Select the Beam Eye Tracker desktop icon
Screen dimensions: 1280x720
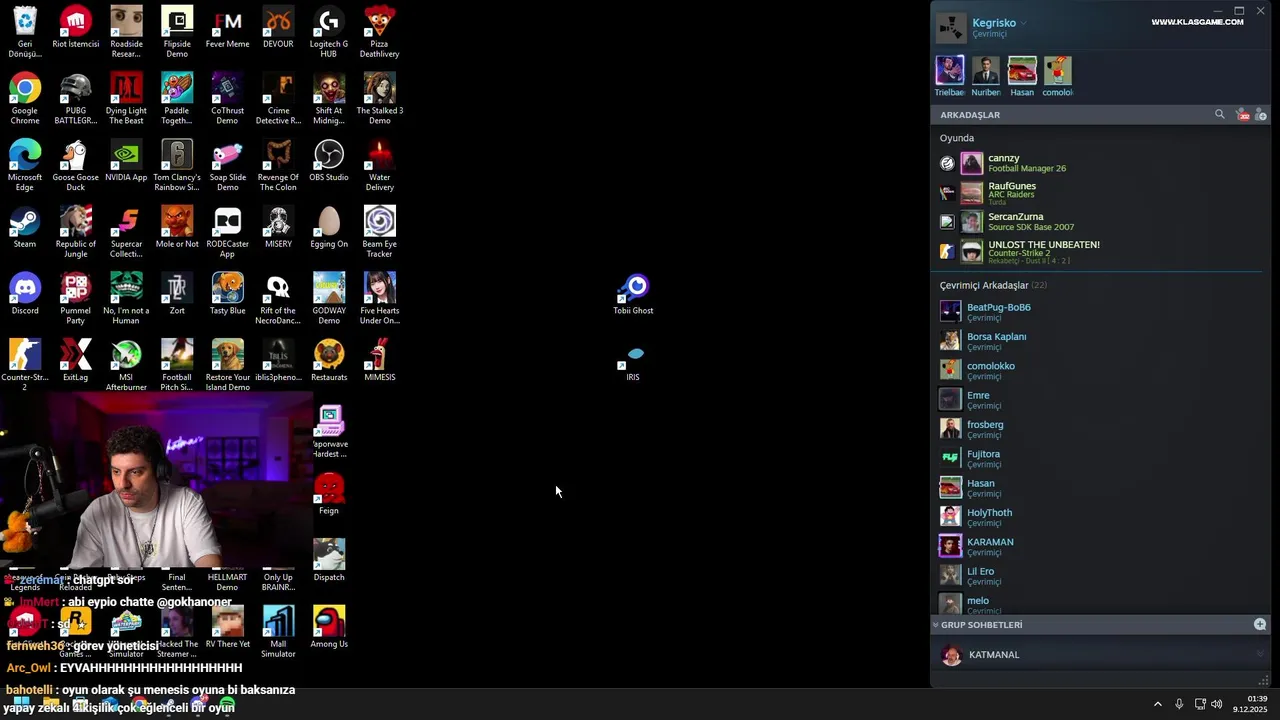coord(380,232)
